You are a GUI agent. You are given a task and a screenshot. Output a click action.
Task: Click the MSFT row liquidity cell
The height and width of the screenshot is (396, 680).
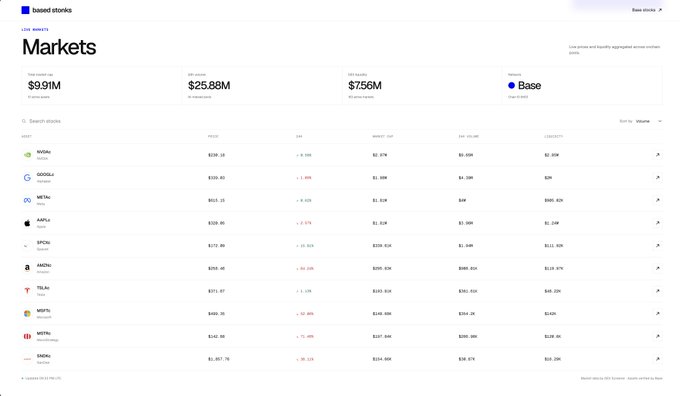point(550,314)
